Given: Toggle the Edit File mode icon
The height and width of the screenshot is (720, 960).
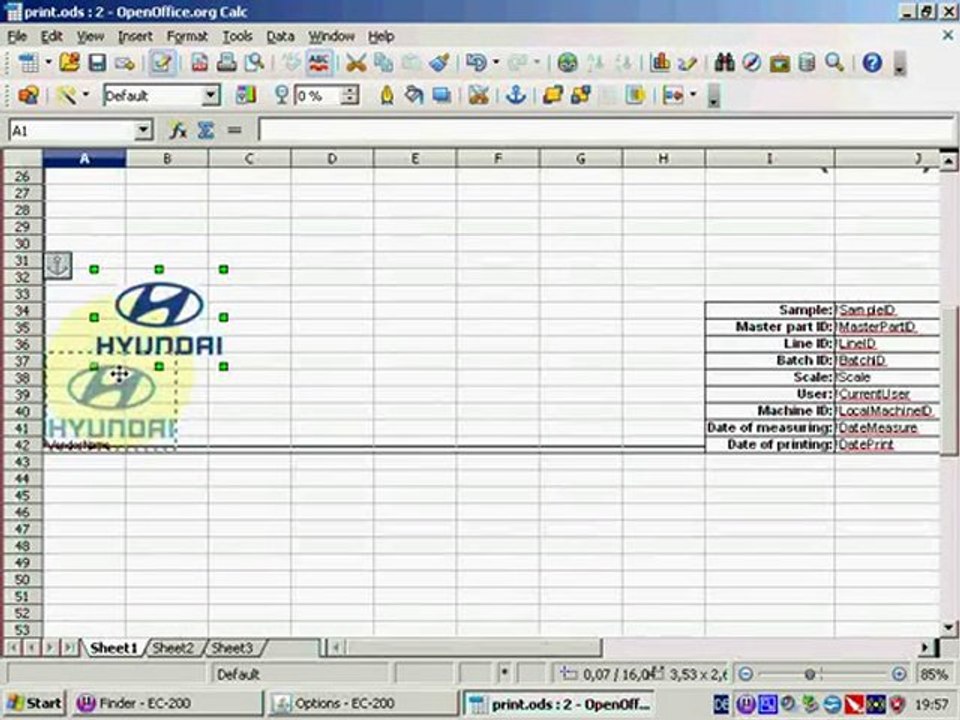Looking at the screenshot, I should pyautogui.click(x=162, y=62).
